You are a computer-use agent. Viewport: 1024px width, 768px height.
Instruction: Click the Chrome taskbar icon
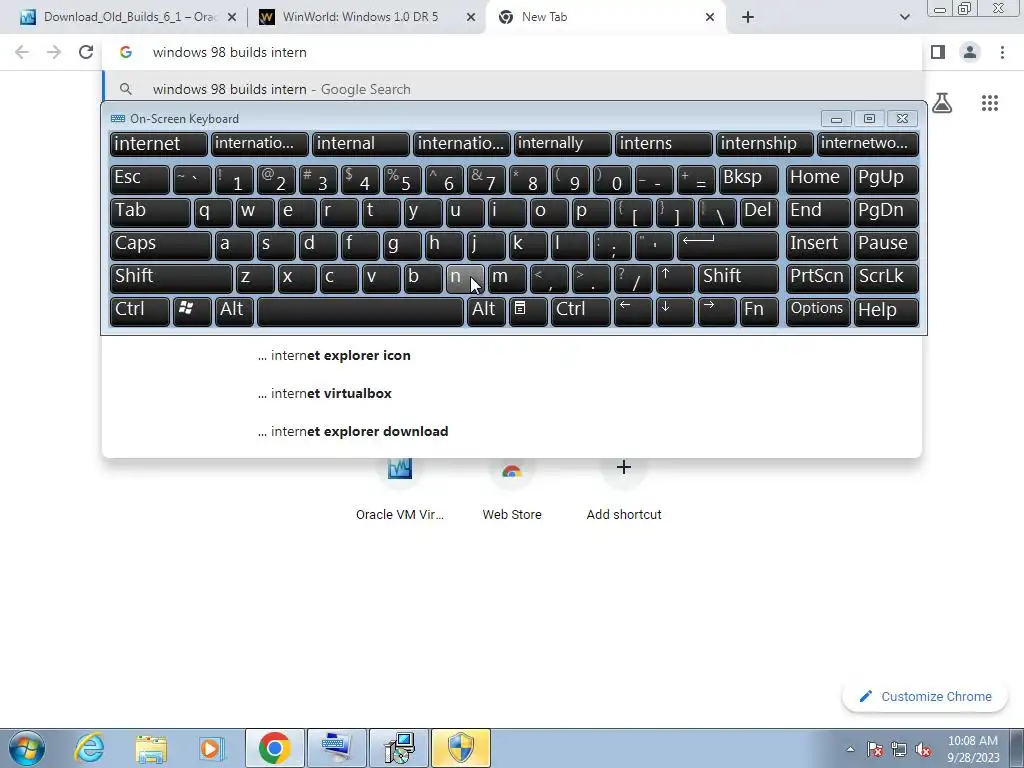click(274, 748)
